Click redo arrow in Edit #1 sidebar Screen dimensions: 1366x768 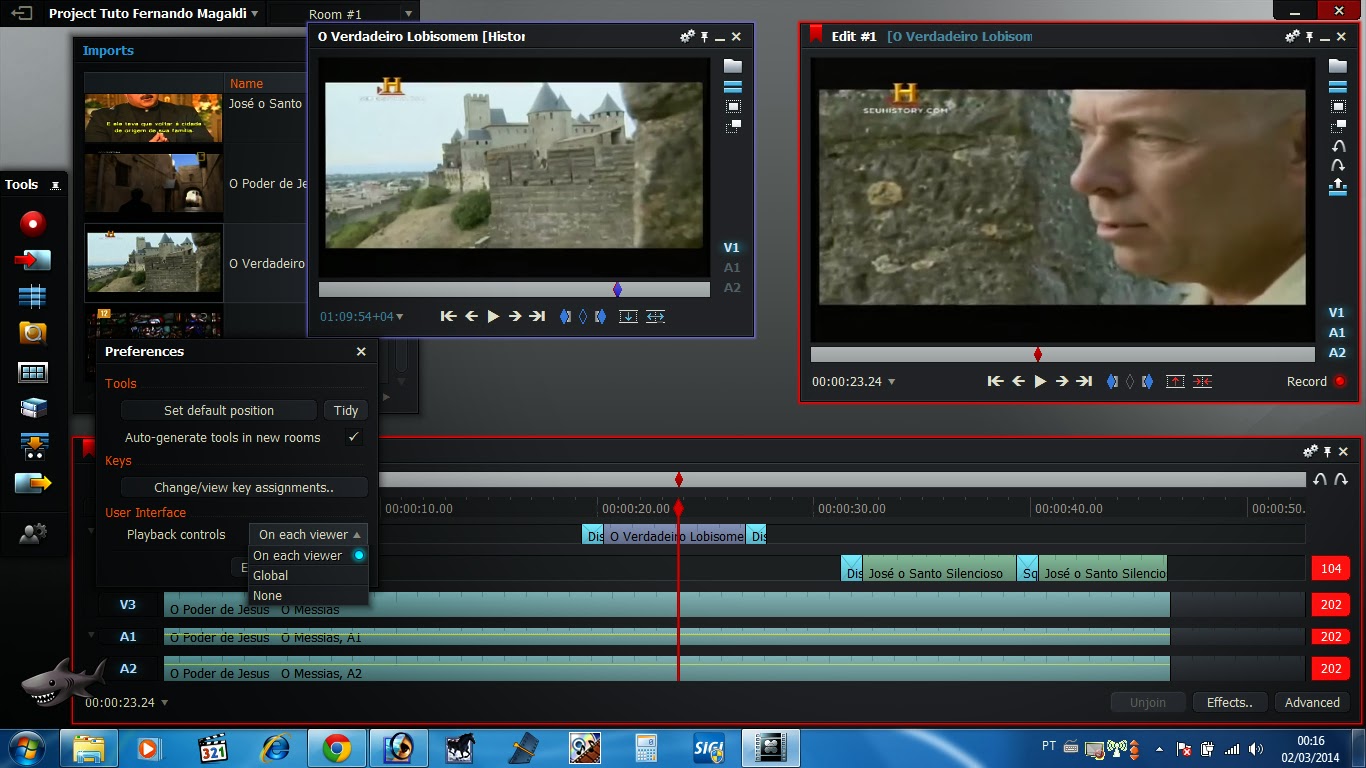[x=1338, y=166]
